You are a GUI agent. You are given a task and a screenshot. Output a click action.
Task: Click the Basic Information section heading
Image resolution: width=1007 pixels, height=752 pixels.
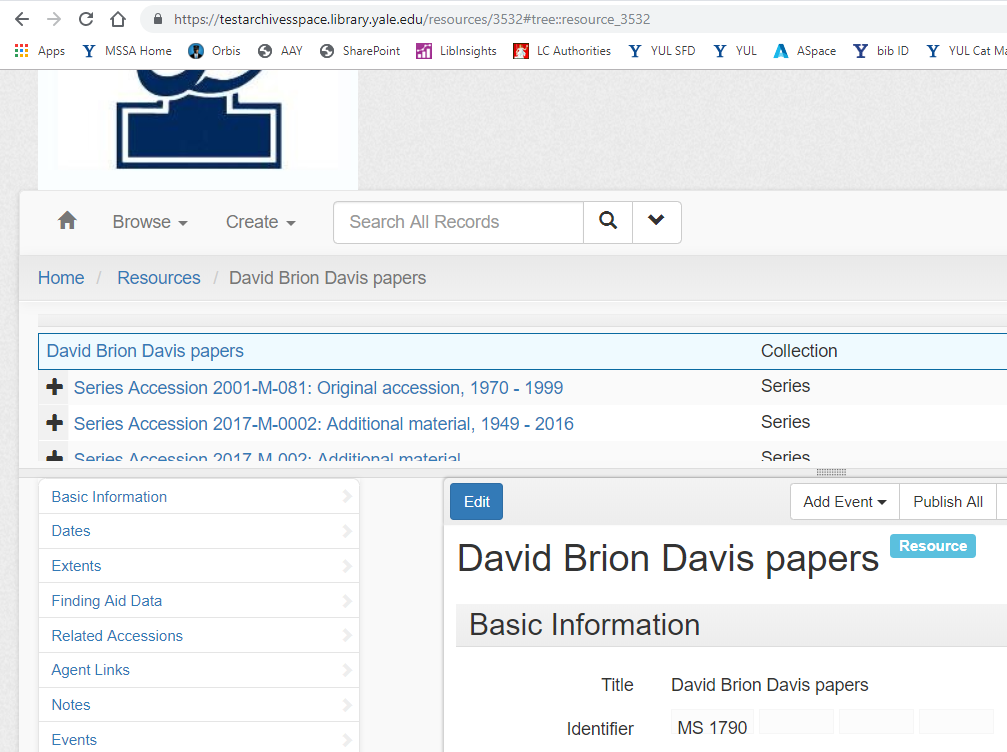584,625
